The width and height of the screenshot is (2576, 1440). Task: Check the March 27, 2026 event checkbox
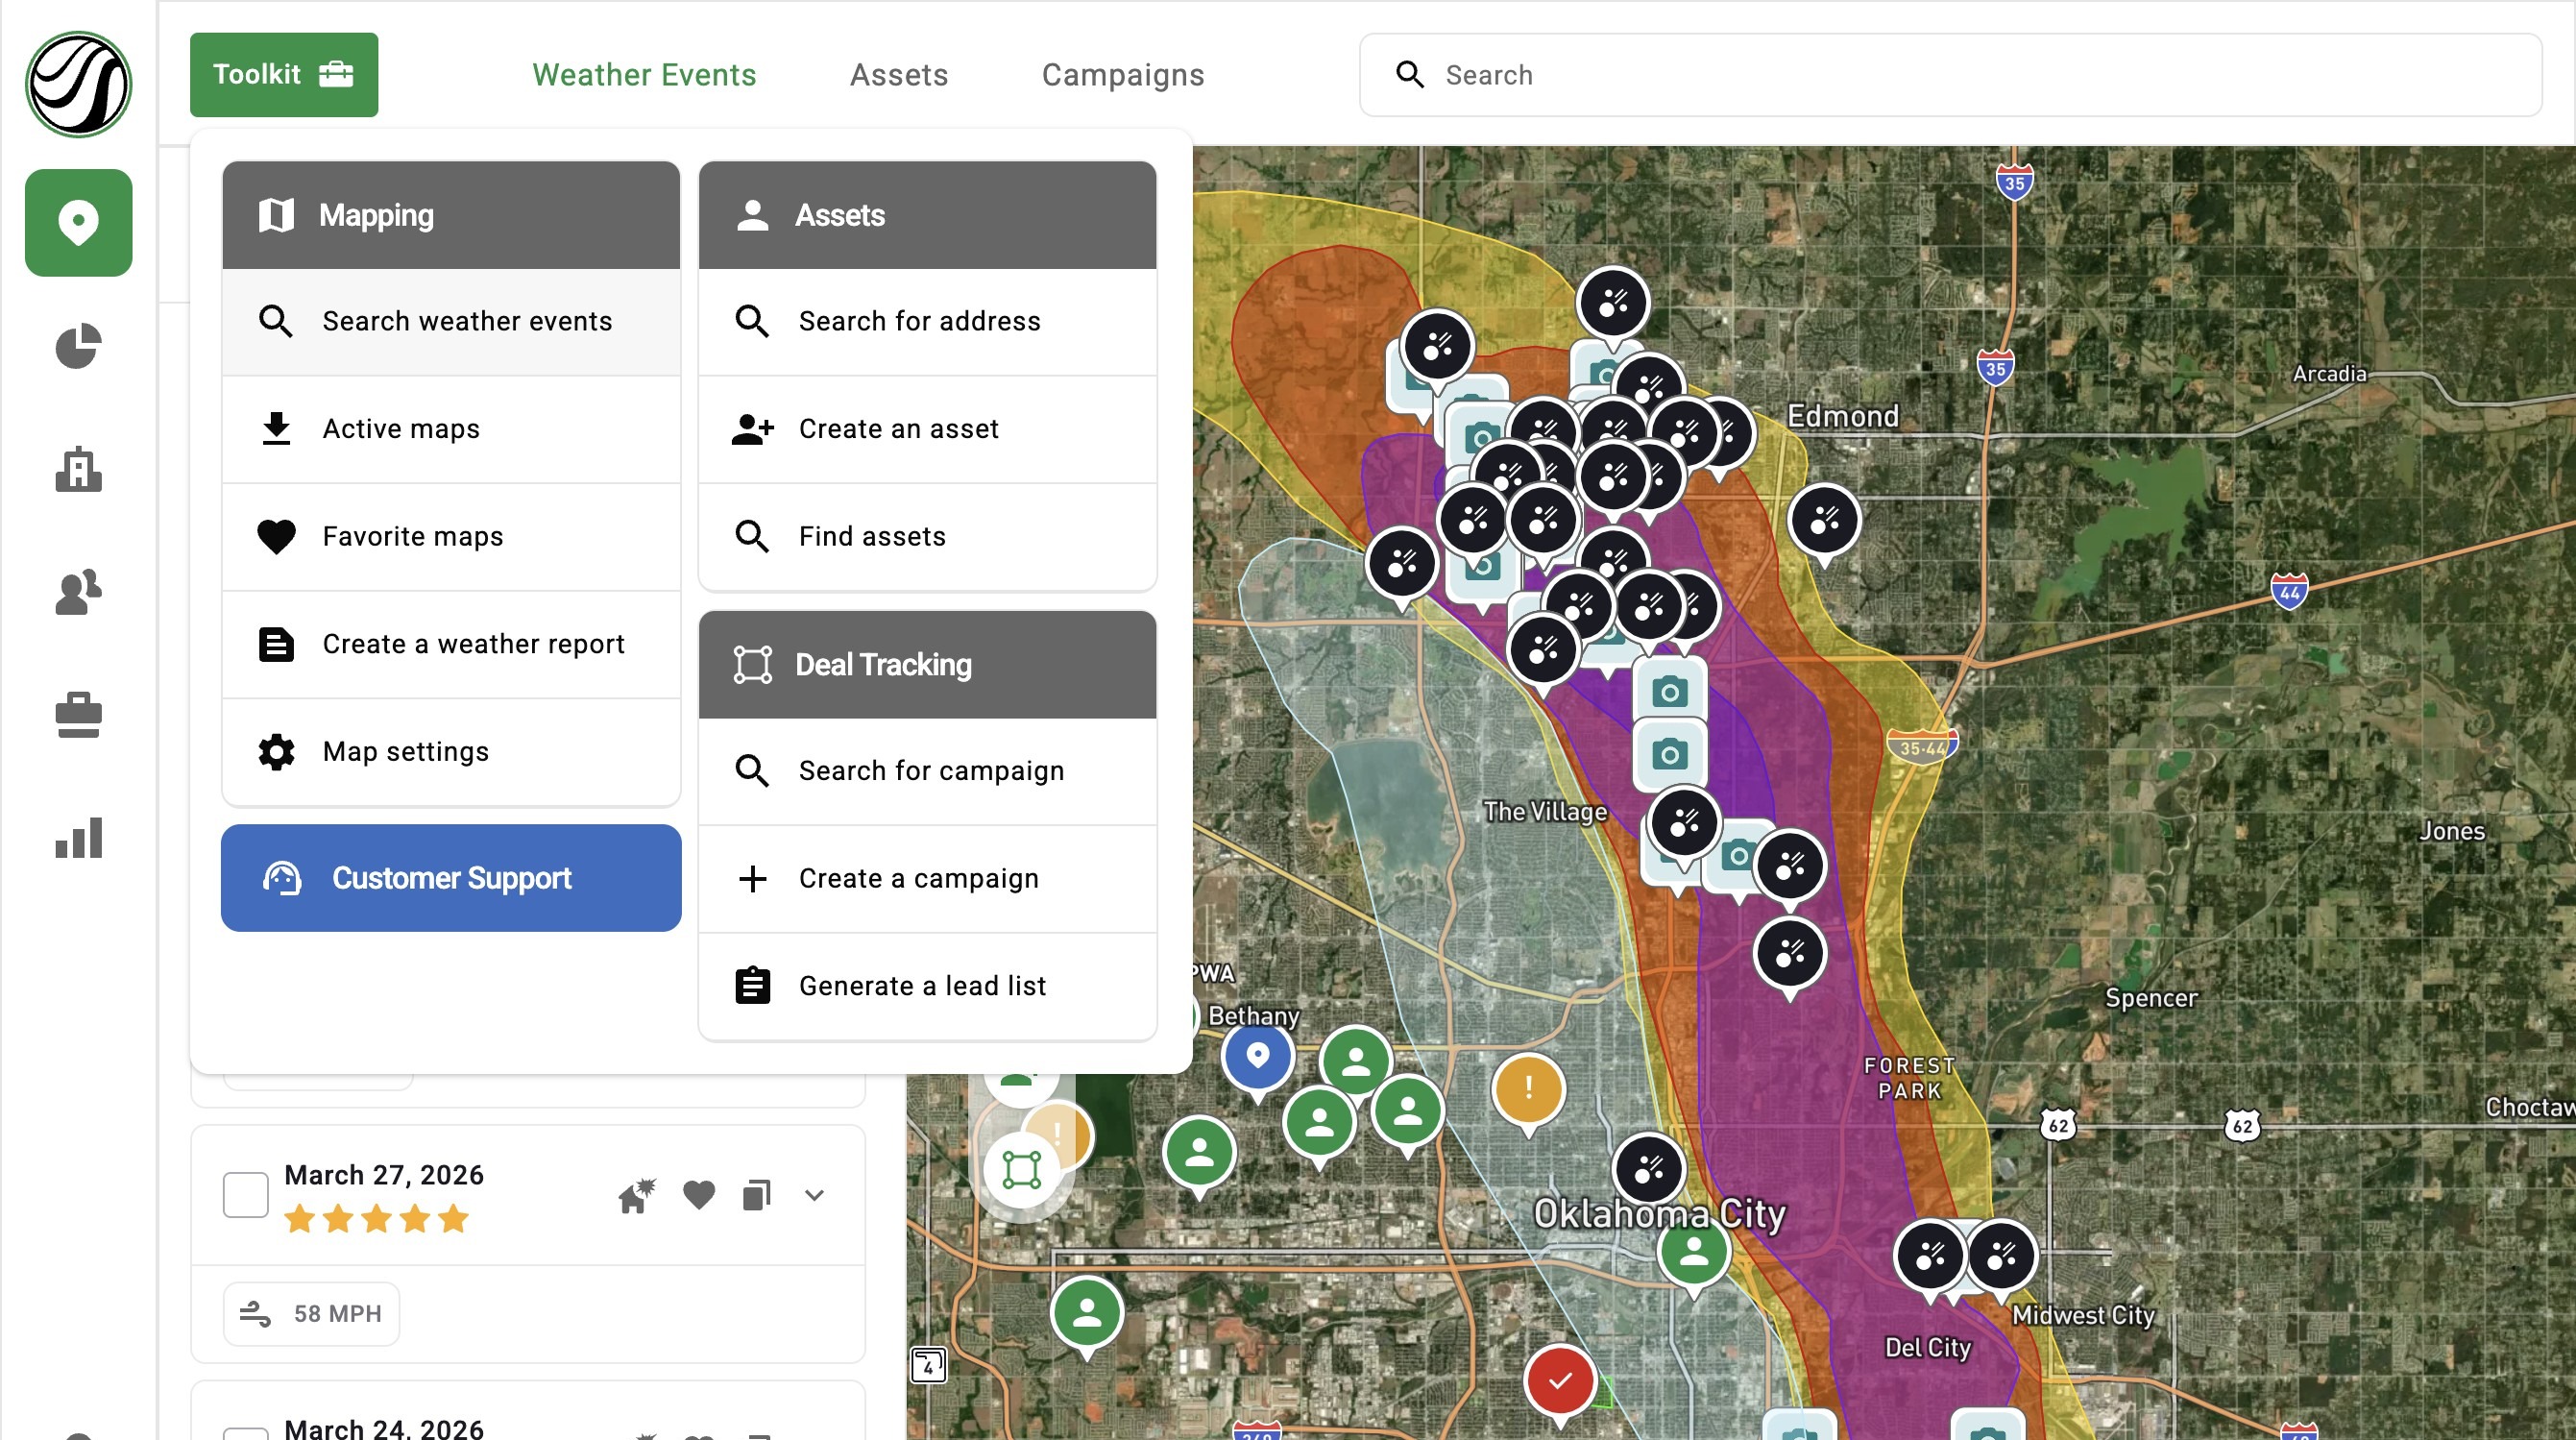(245, 1195)
